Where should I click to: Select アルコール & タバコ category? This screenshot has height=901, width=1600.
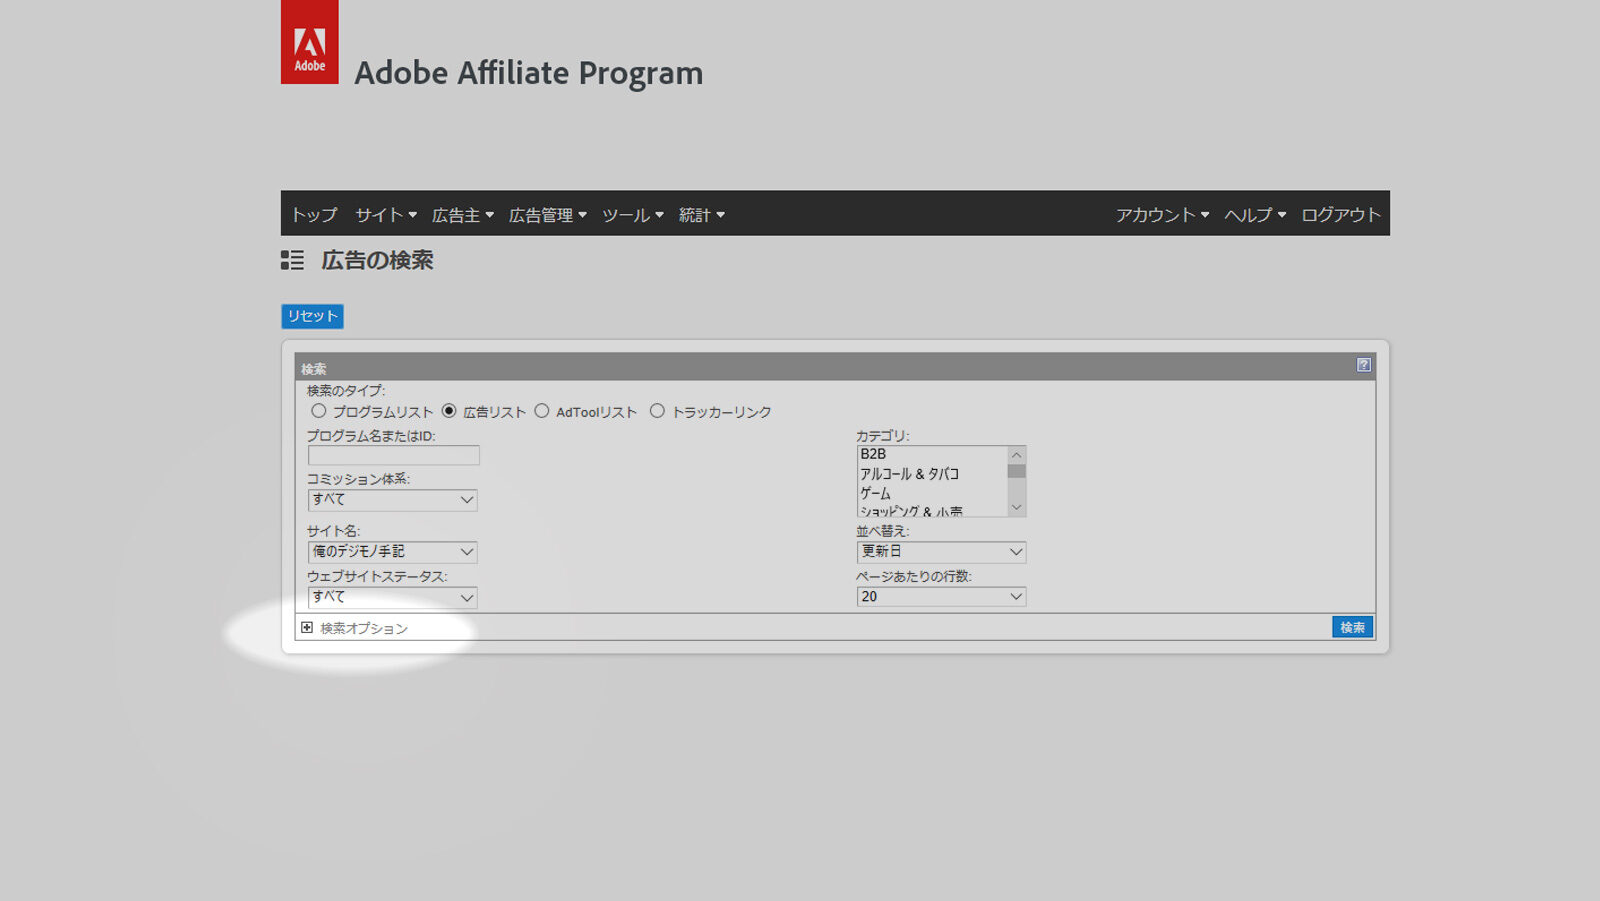[931, 474]
